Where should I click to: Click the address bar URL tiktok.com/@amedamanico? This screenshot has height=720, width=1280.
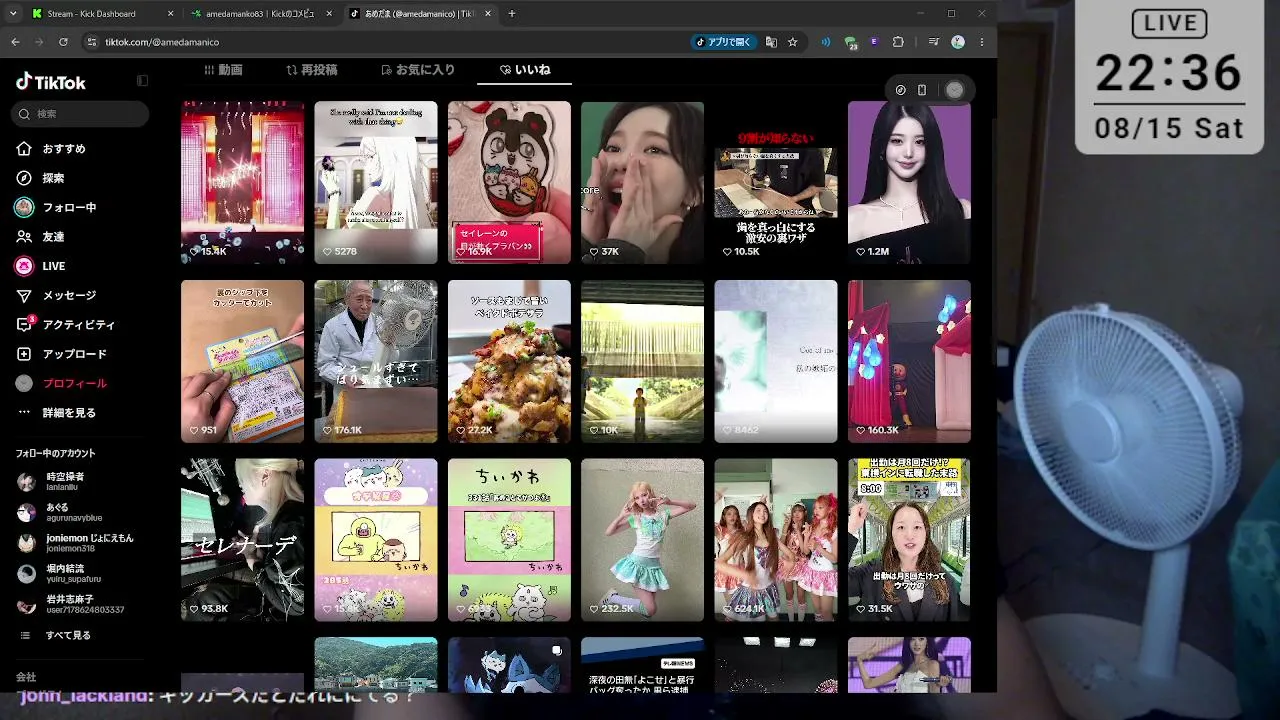pos(162,42)
